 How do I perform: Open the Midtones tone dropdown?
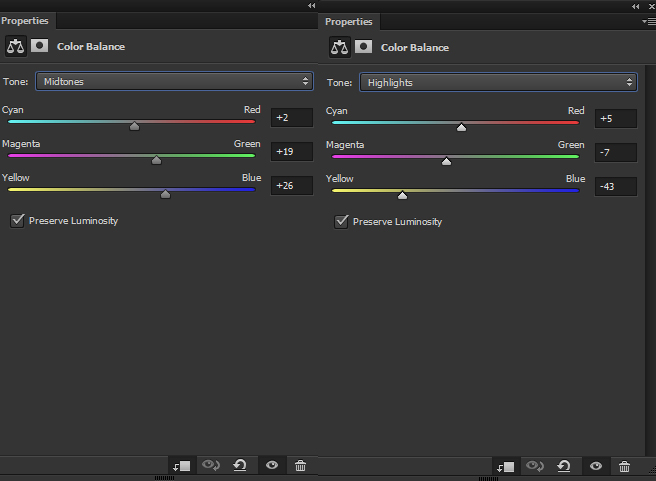pos(175,81)
